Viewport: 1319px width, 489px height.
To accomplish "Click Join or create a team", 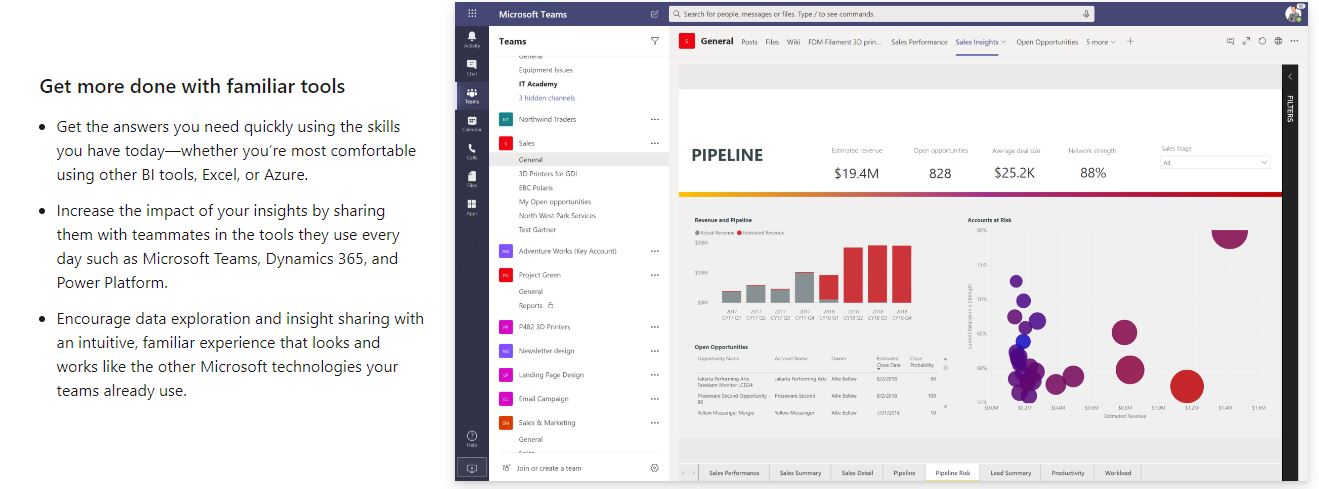I will pos(548,468).
